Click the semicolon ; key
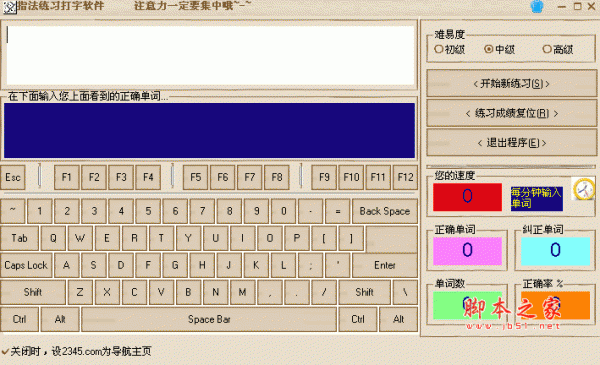The image size is (600, 365). point(310,265)
